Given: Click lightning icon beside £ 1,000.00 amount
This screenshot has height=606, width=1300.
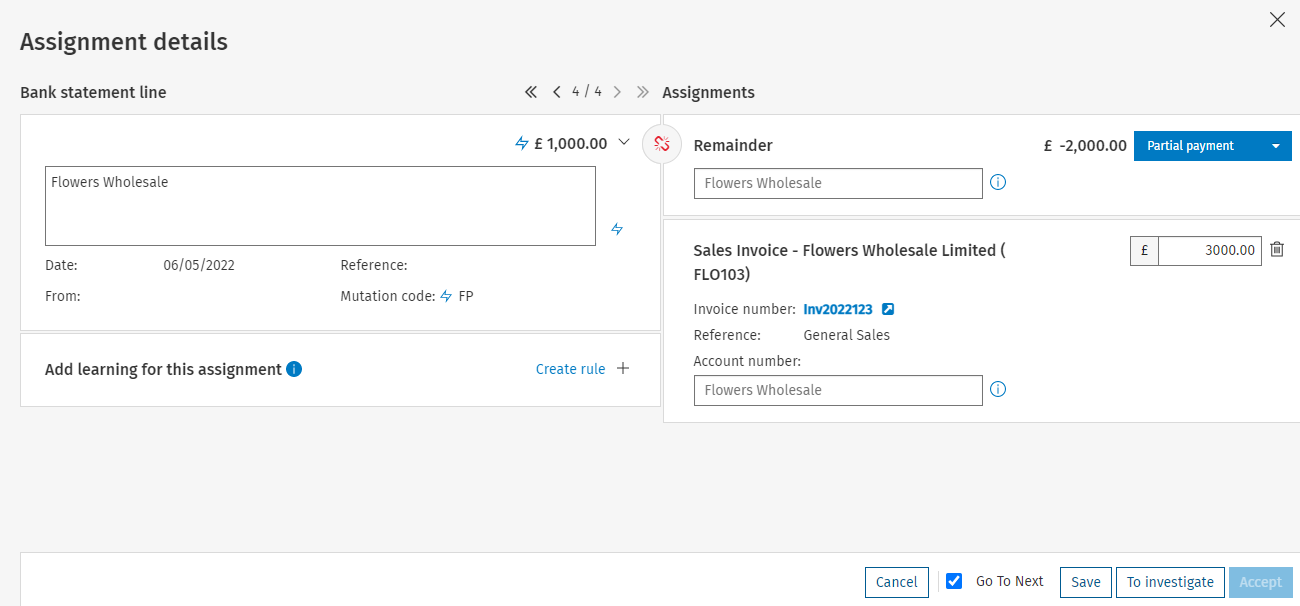Looking at the screenshot, I should tap(521, 144).
